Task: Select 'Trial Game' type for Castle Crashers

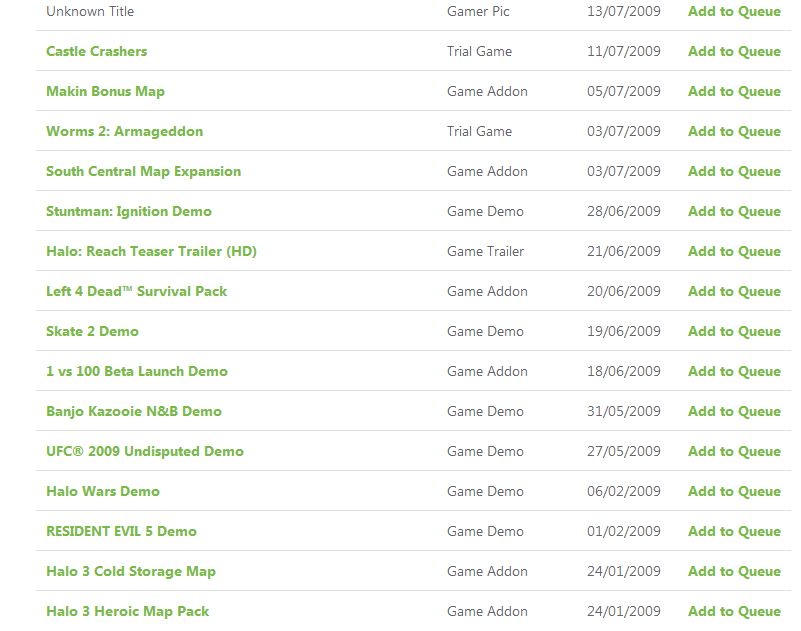Action: (x=479, y=51)
